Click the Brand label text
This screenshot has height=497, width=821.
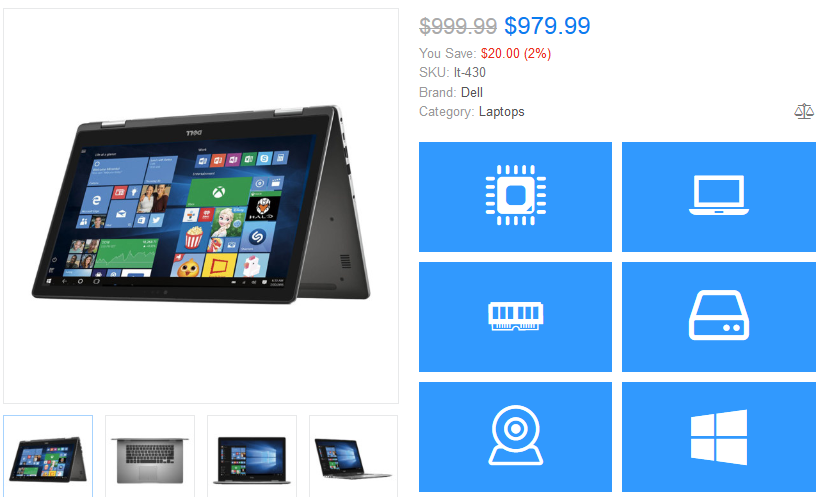[438, 93]
